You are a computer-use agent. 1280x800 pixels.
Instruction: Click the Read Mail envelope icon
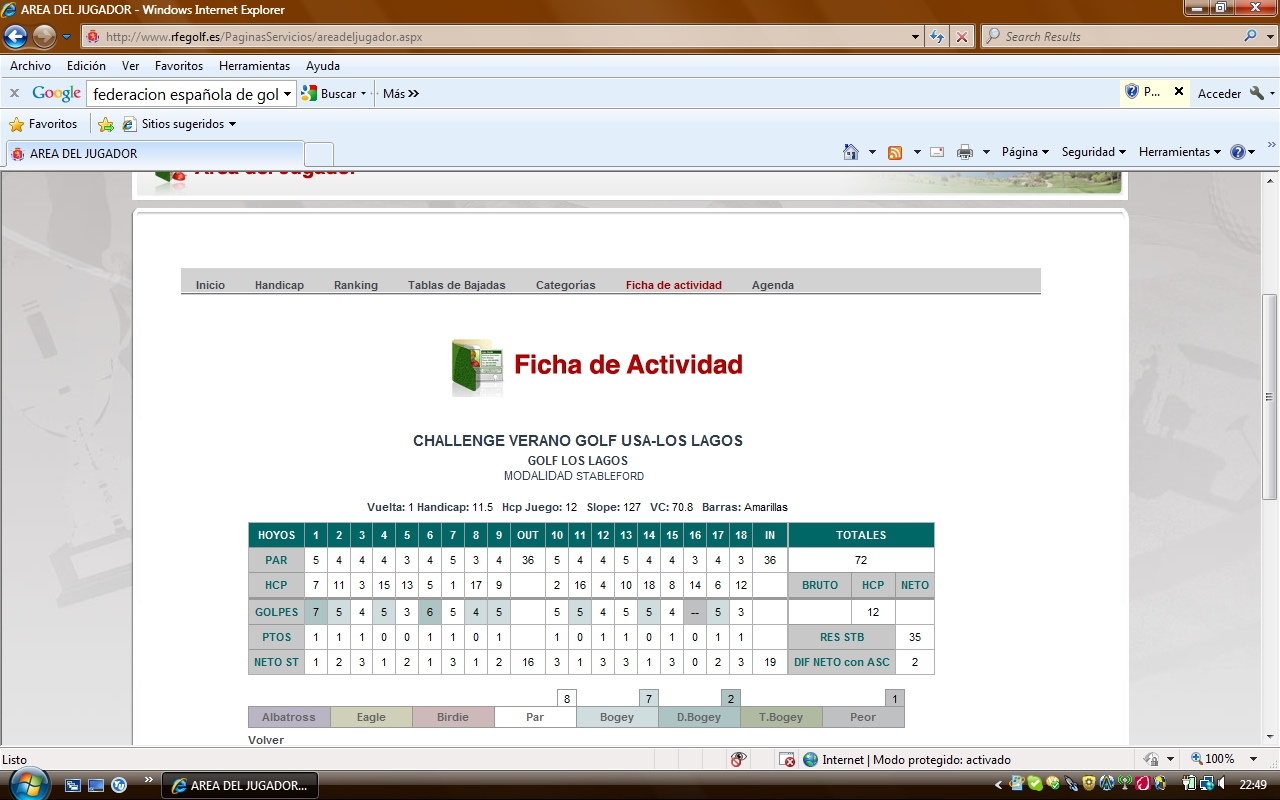pyautogui.click(x=937, y=152)
